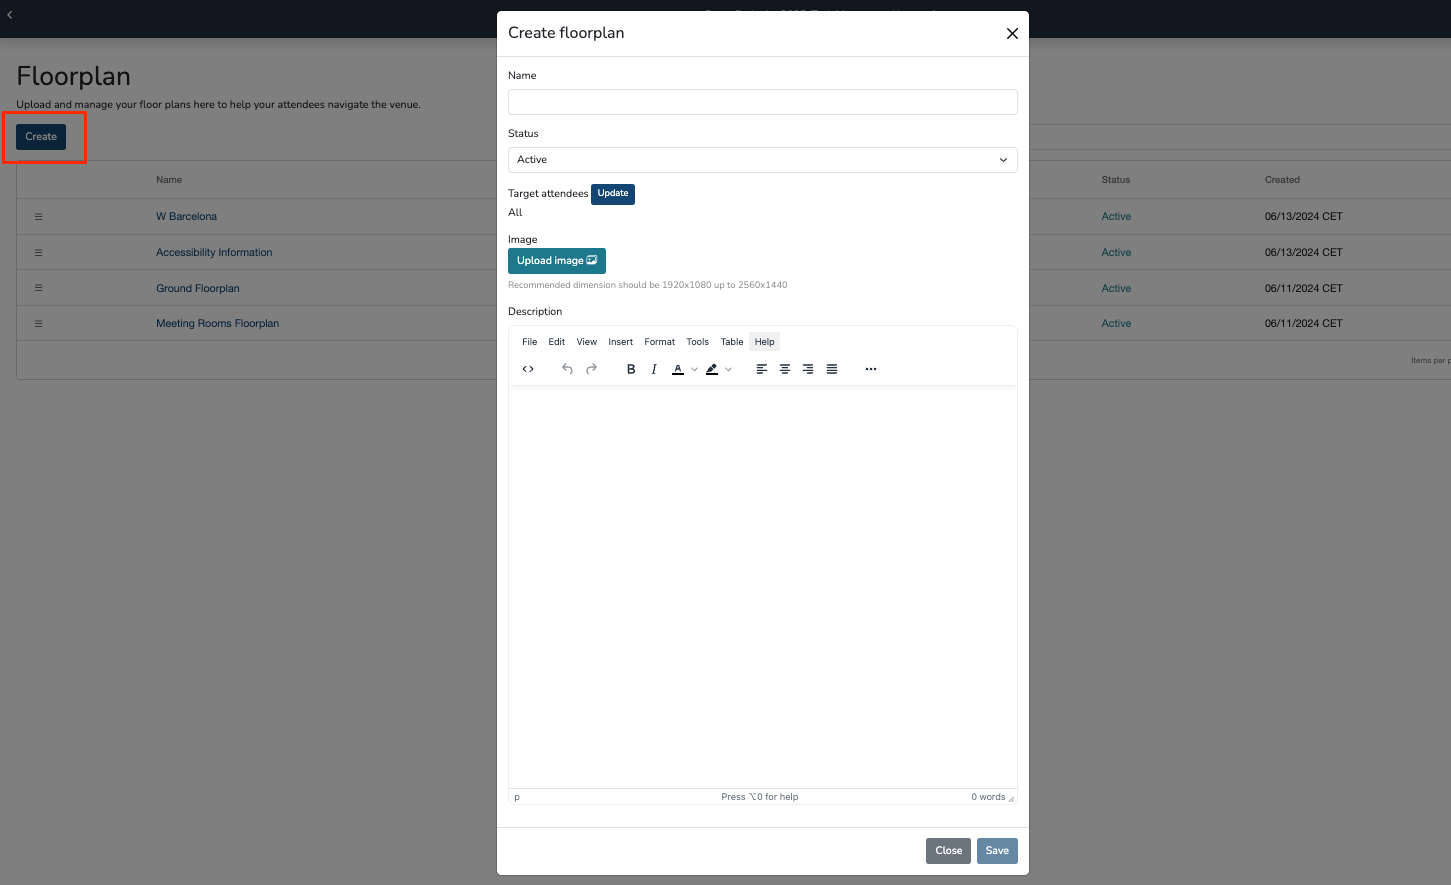
Task: Center align the description text
Action: [785, 369]
